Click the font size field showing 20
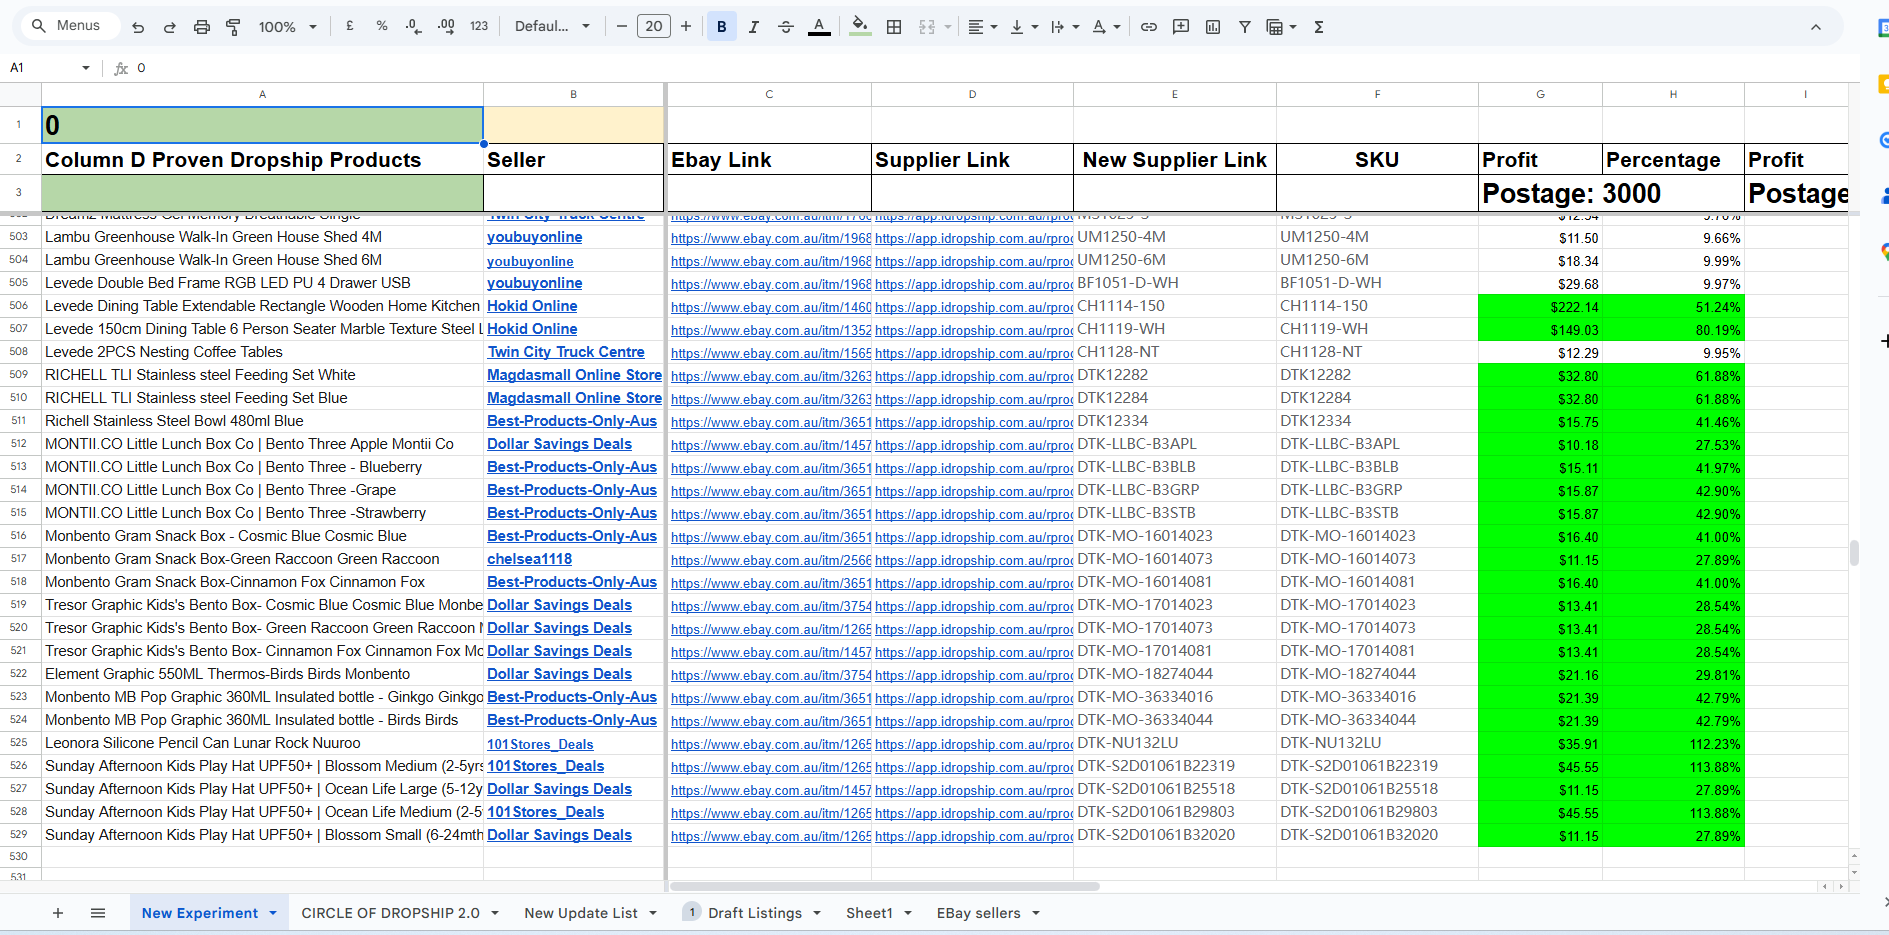Image resolution: width=1889 pixels, height=935 pixels. (654, 27)
